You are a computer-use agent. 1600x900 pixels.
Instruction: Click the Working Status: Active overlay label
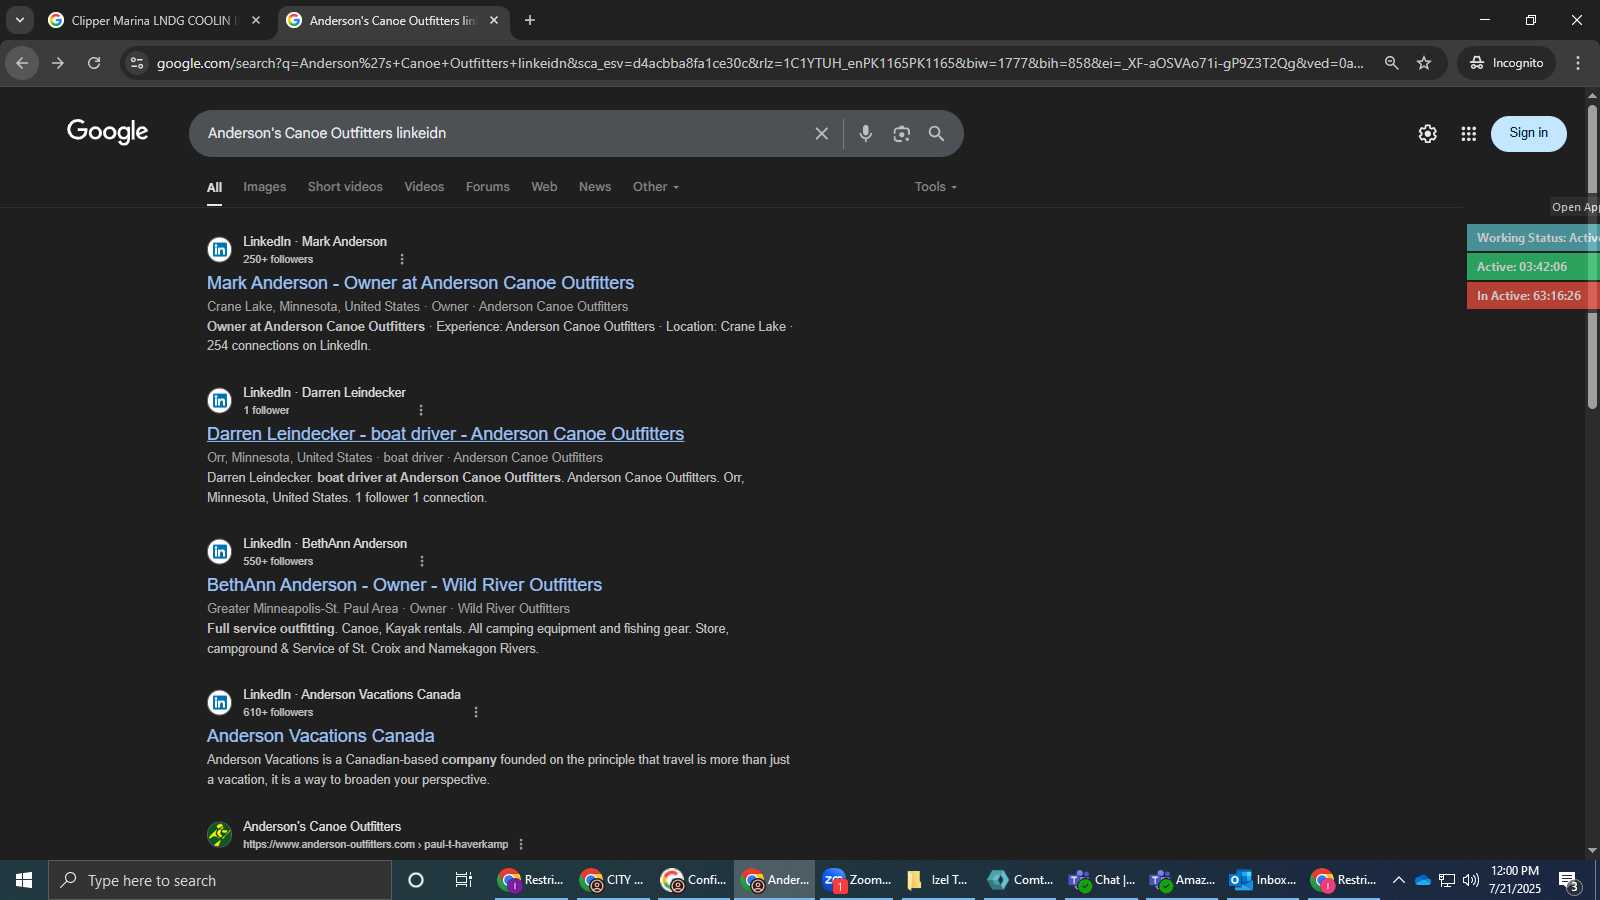pyautogui.click(x=1533, y=238)
